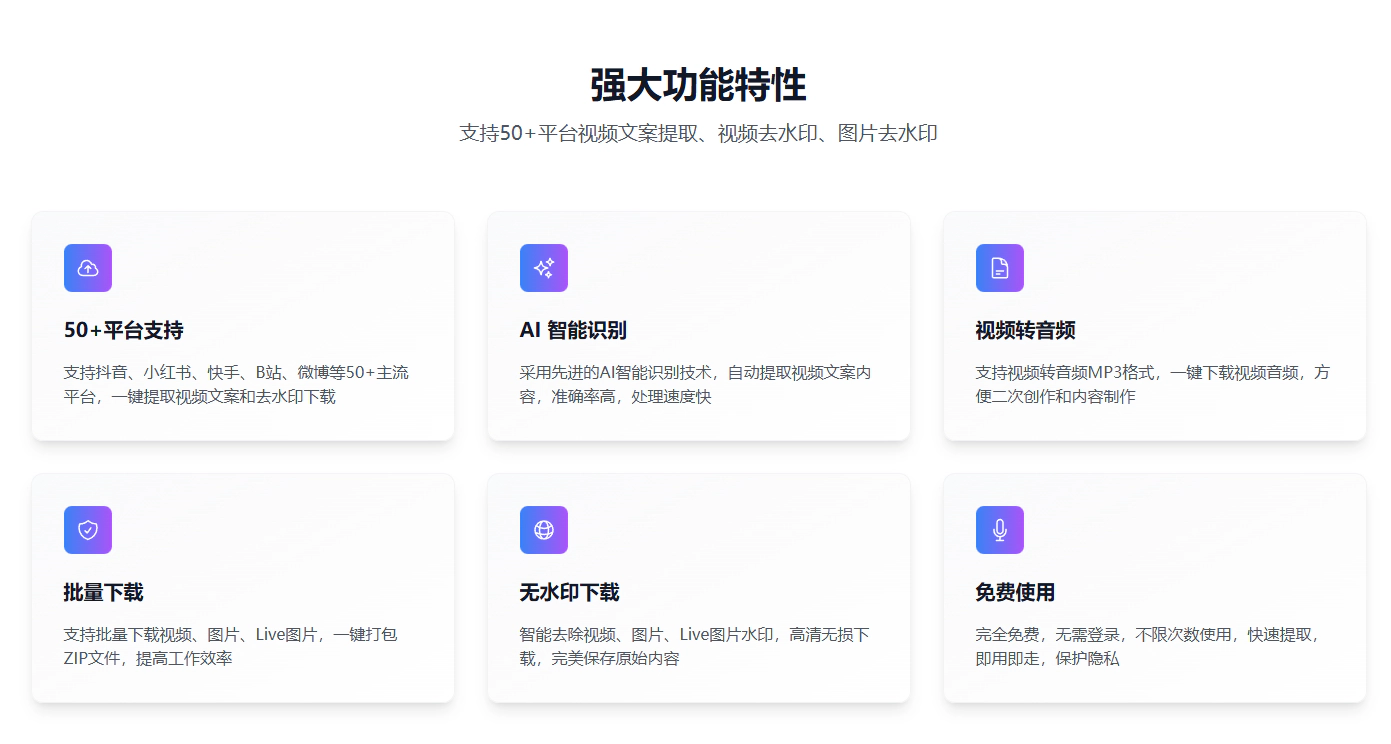1391x744 pixels.
Task: Click the description starting with 完全免费，无需登录
Action: coord(1148,647)
